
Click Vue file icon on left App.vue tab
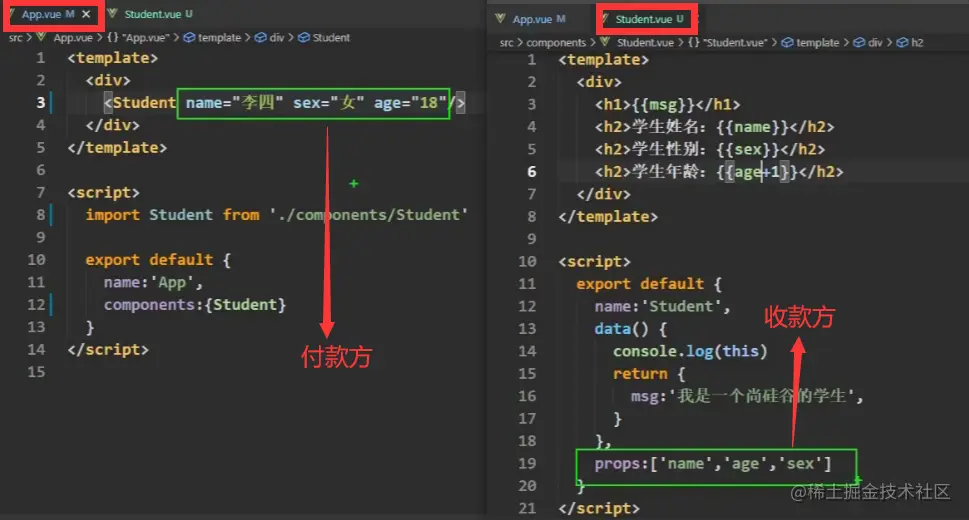click(x=12, y=14)
